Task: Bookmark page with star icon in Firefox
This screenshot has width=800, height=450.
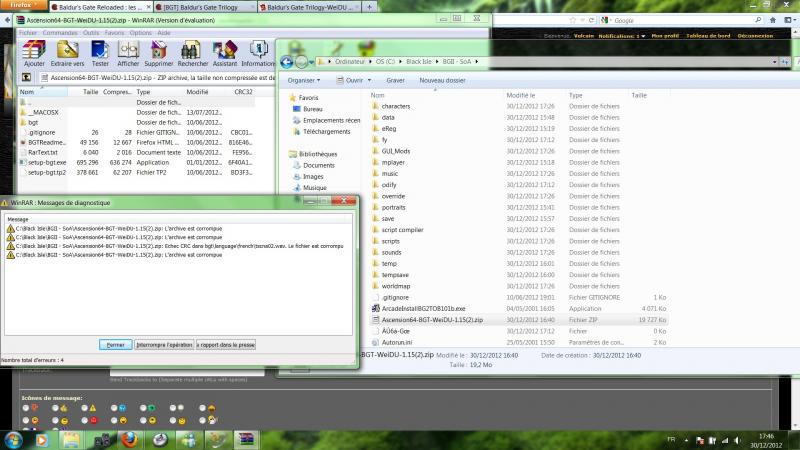Action: click(573, 20)
